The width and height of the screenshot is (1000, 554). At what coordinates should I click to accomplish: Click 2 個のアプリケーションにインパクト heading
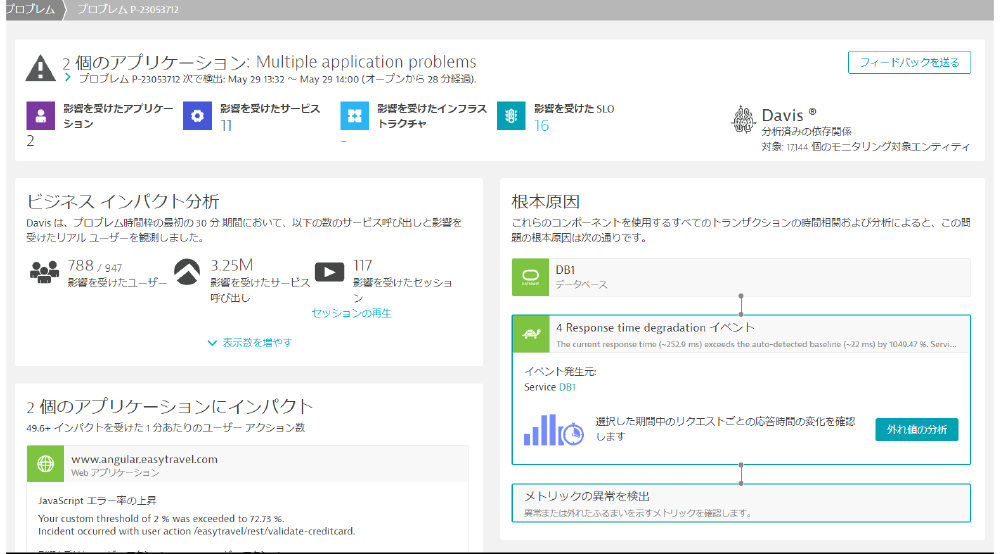pyautogui.click(x=170, y=406)
